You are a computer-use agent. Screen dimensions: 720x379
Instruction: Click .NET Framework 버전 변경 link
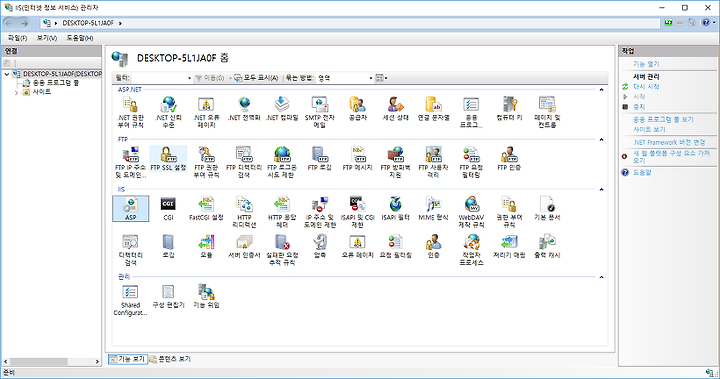click(669, 142)
